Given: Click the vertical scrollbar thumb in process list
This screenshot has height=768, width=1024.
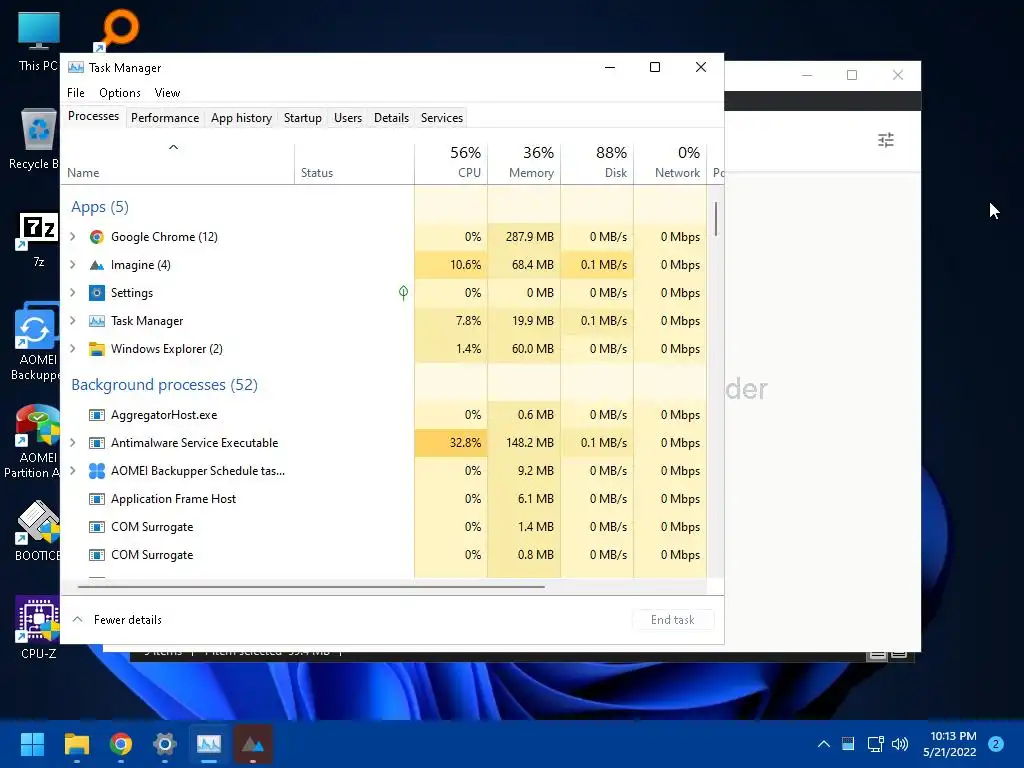Looking at the screenshot, I should [716, 219].
